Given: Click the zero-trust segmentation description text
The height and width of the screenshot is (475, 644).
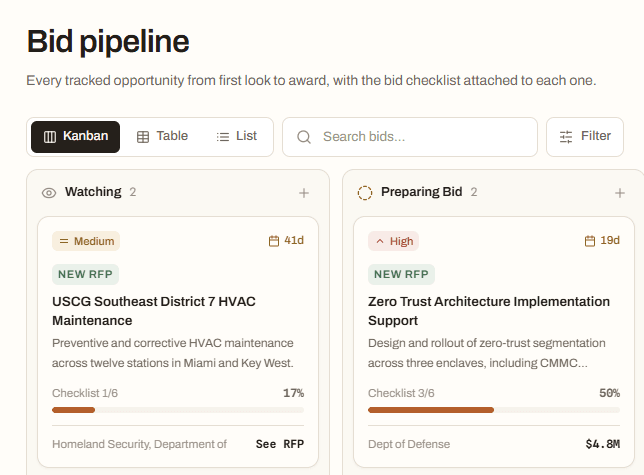Looking at the screenshot, I should tap(487, 353).
